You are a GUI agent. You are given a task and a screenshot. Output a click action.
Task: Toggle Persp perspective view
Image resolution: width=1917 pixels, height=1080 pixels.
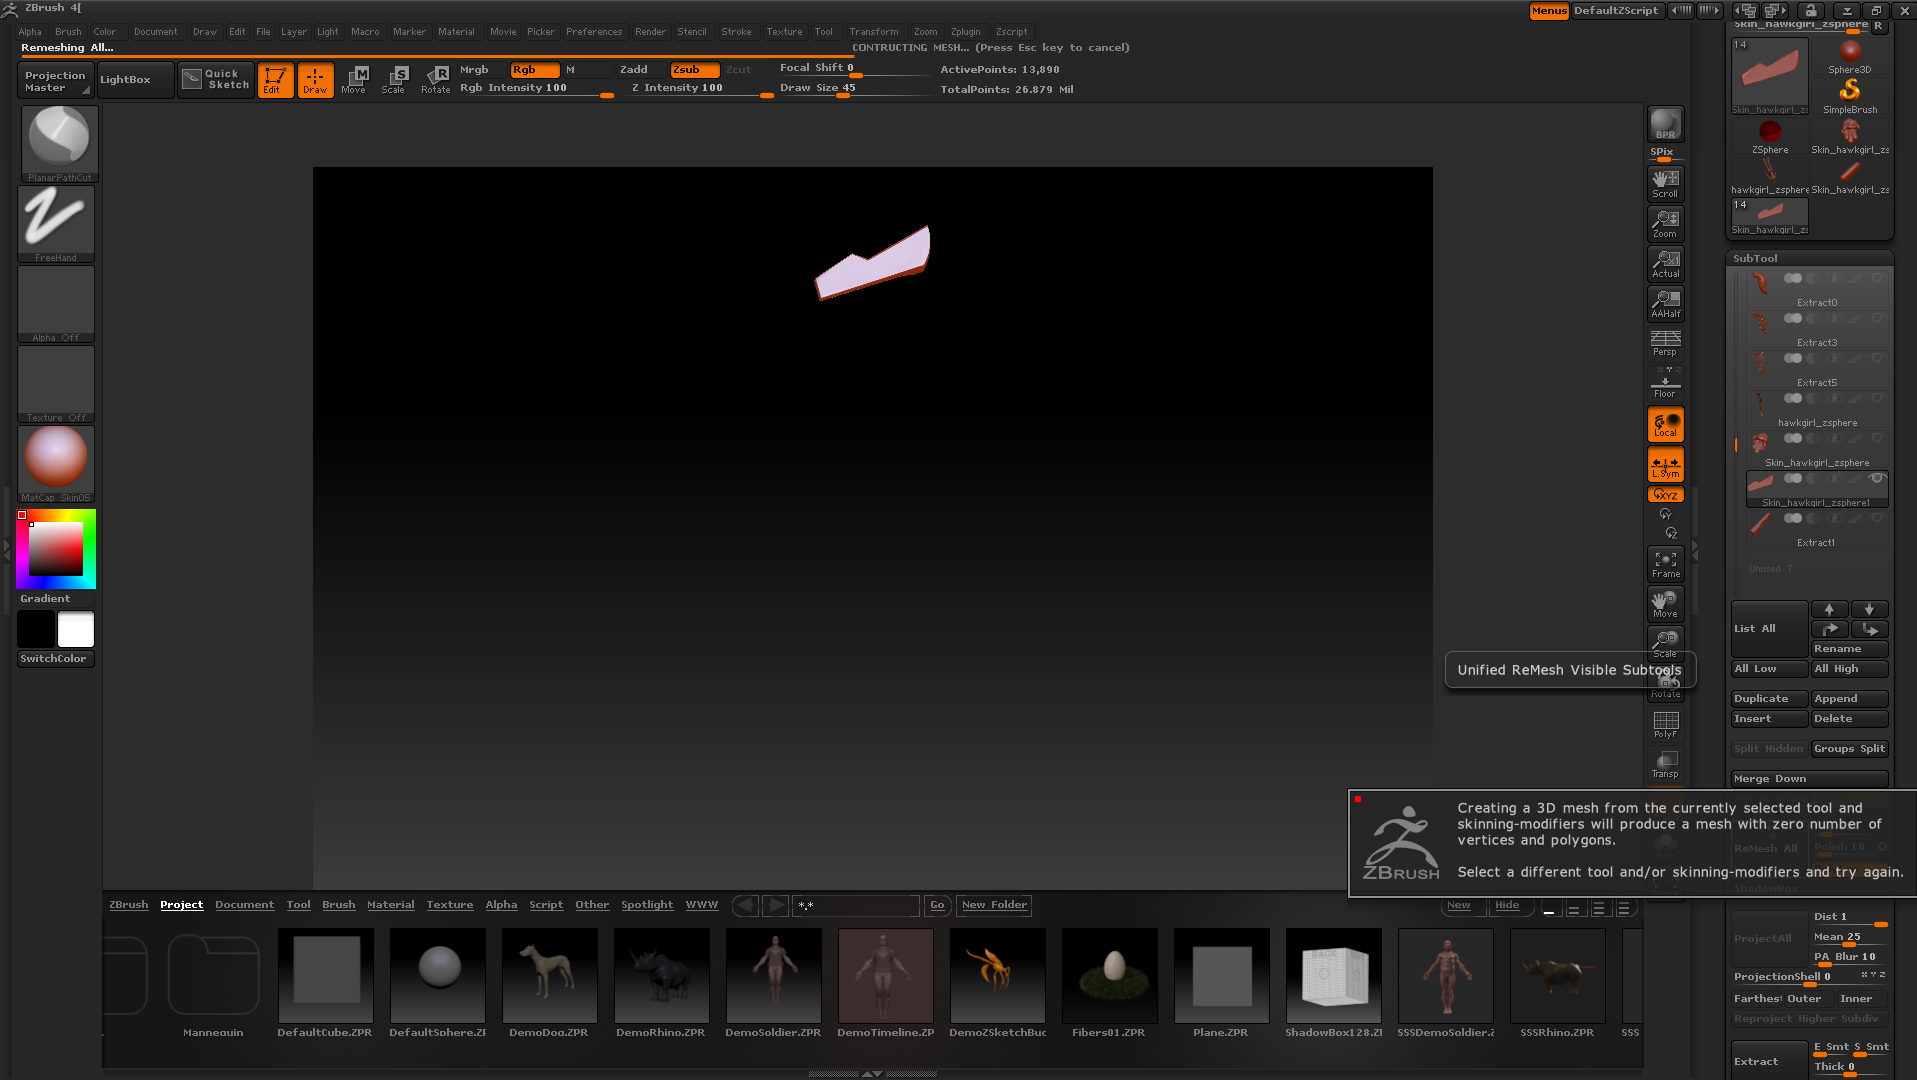coord(1665,343)
